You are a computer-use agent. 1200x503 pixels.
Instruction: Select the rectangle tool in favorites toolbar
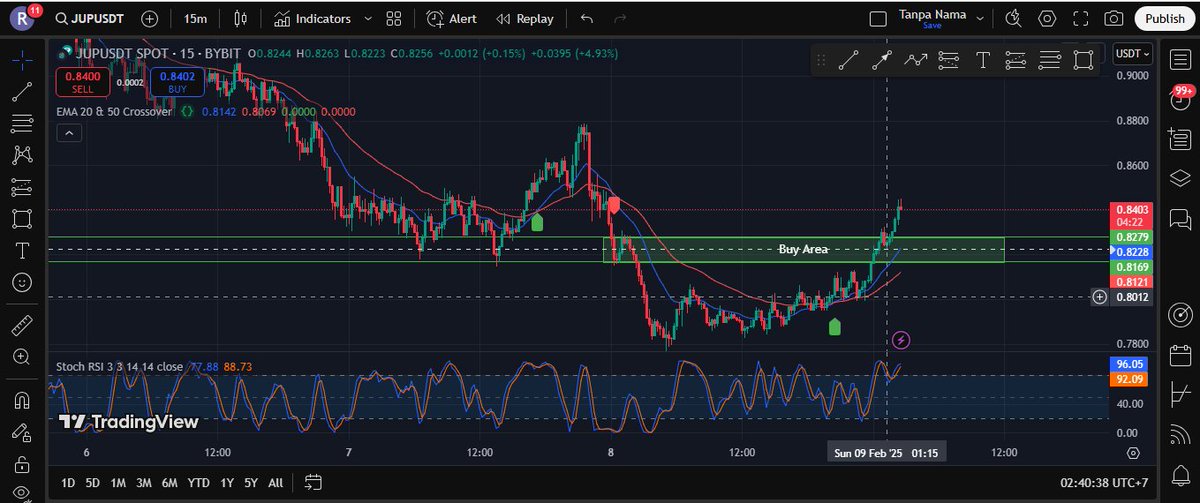point(1083,61)
